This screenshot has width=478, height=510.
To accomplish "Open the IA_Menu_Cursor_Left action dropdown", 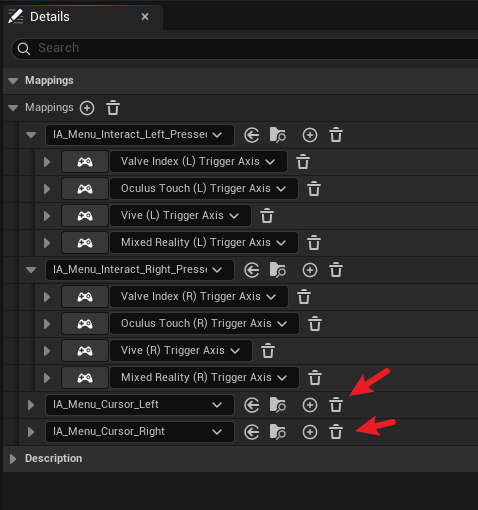I will (x=140, y=405).
